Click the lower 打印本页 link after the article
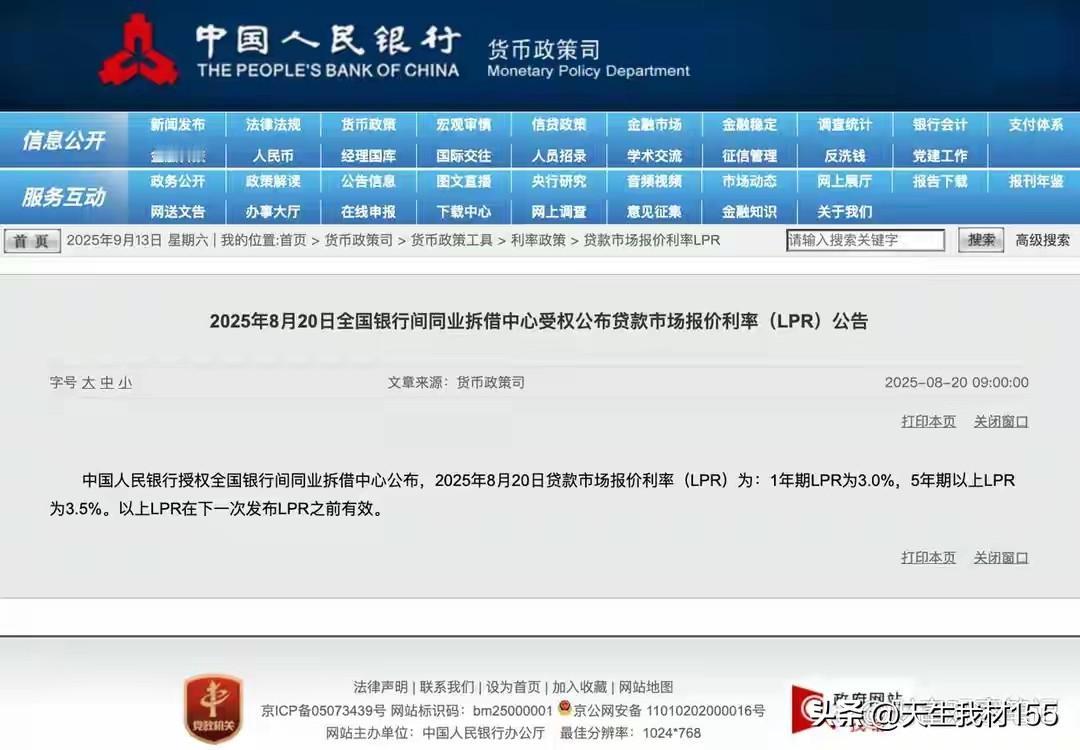This screenshot has width=1080, height=750. [x=928, y=558]
